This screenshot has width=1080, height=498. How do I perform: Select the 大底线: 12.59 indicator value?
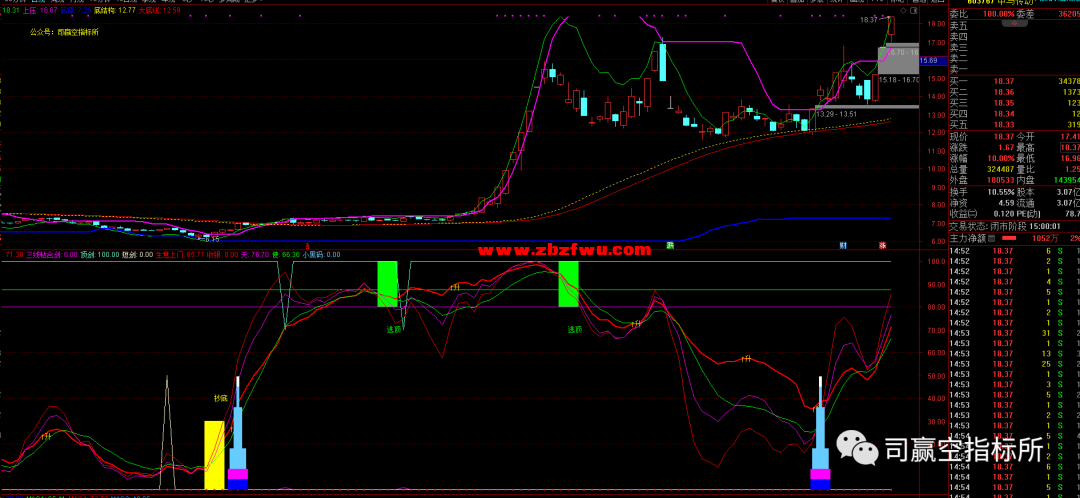(160, 10)
